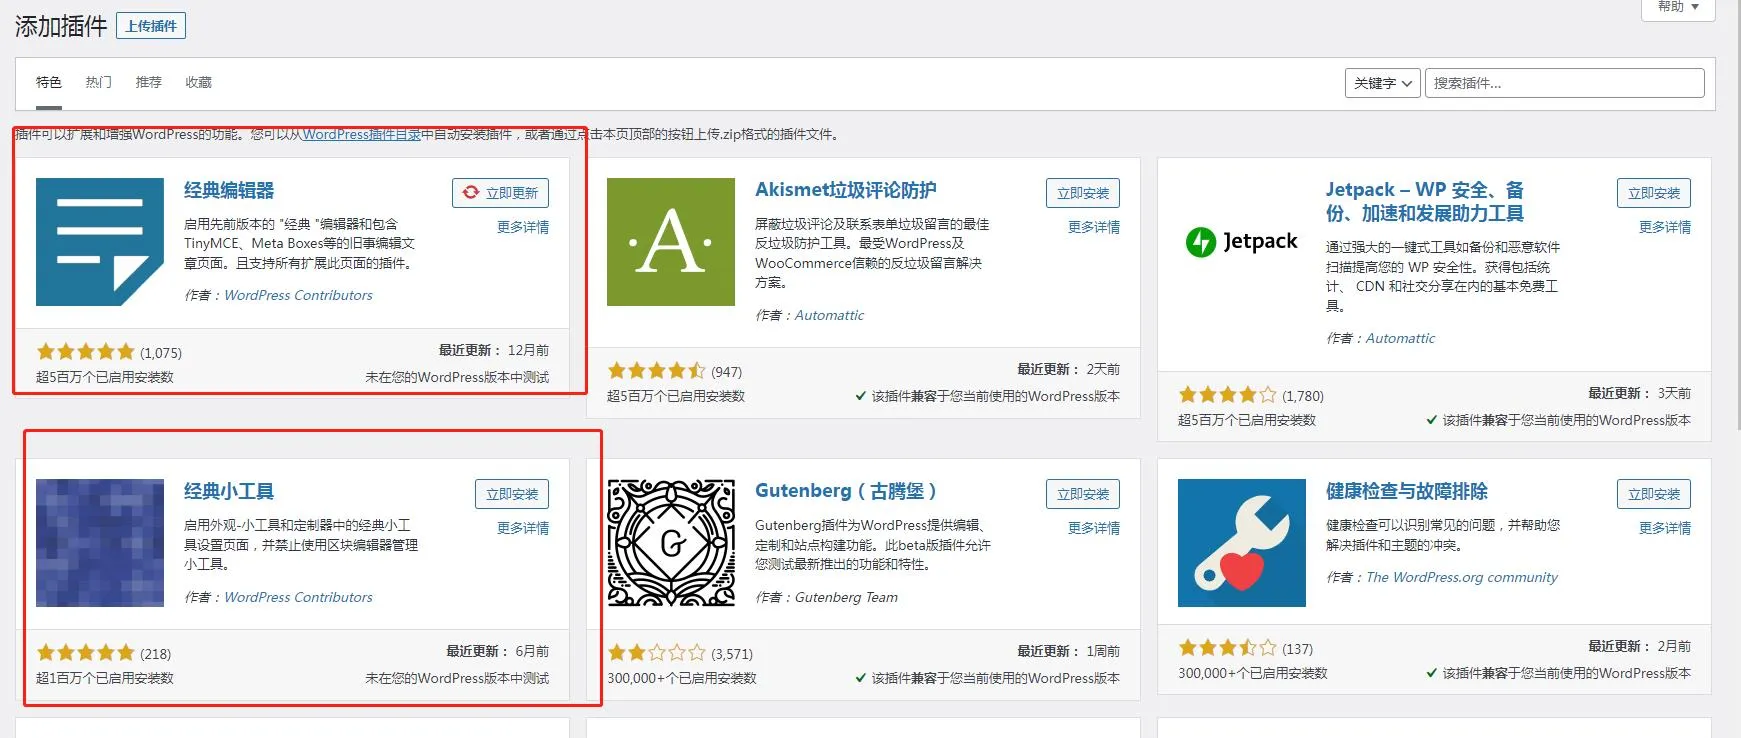Switch to the 推荐 tab
The image size is (1741, 738).
[x=148, y=82]
